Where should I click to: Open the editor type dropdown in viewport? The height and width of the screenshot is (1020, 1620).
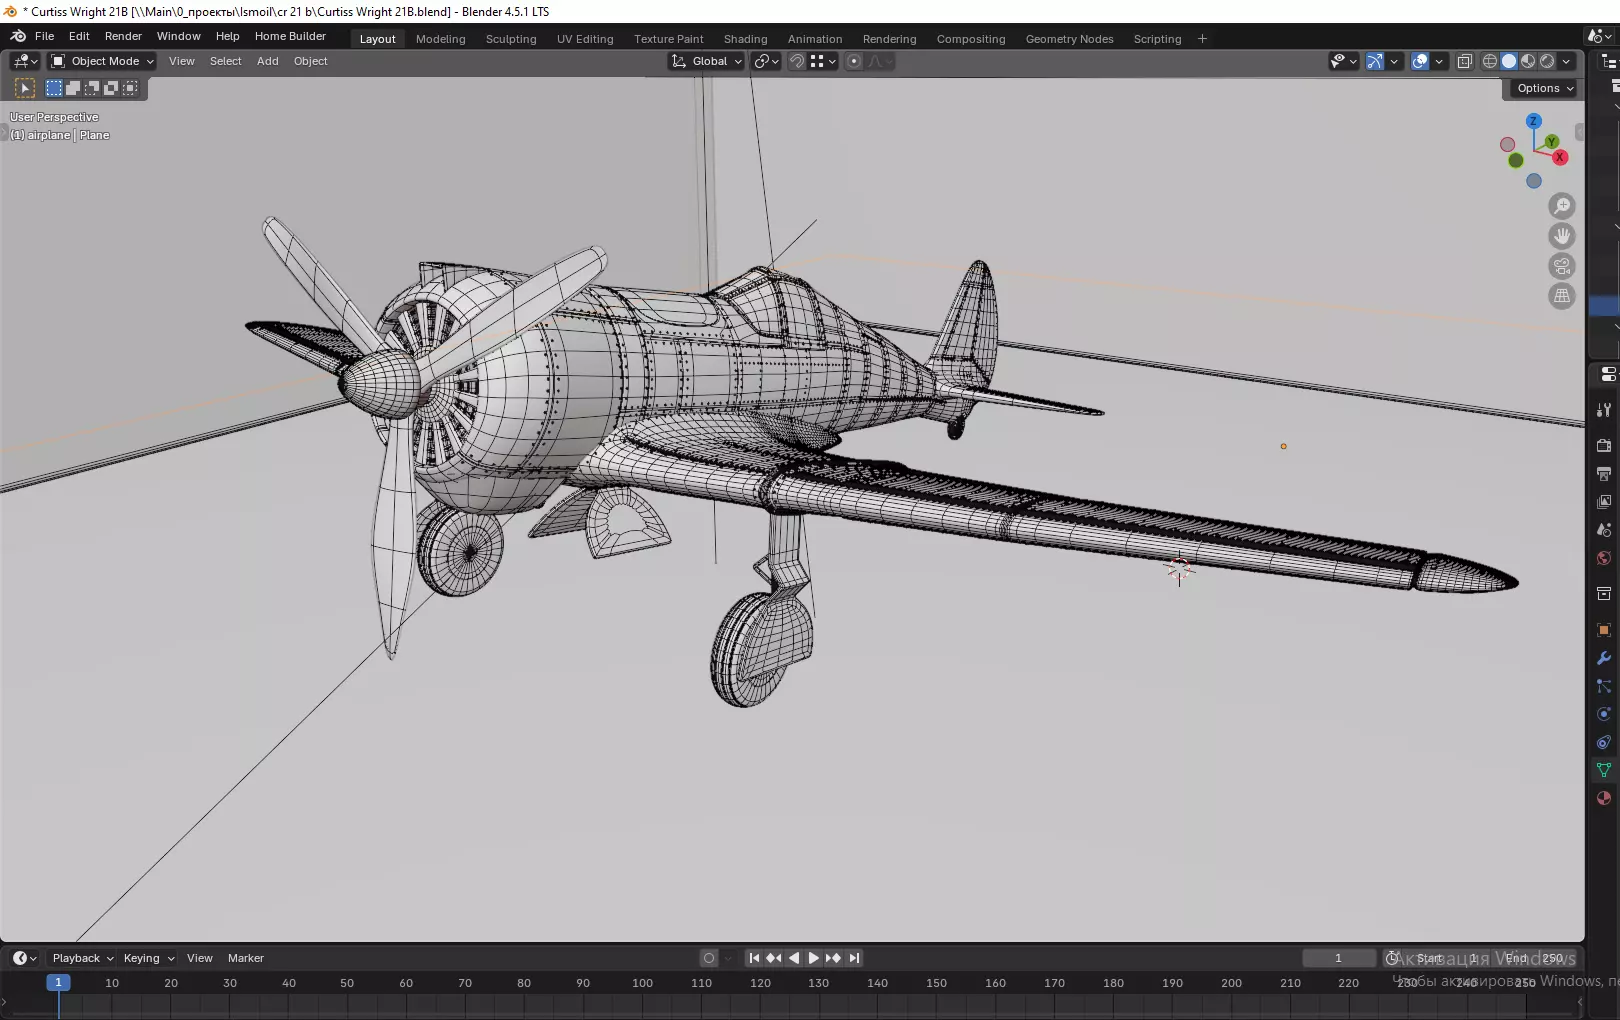(25, 61)
